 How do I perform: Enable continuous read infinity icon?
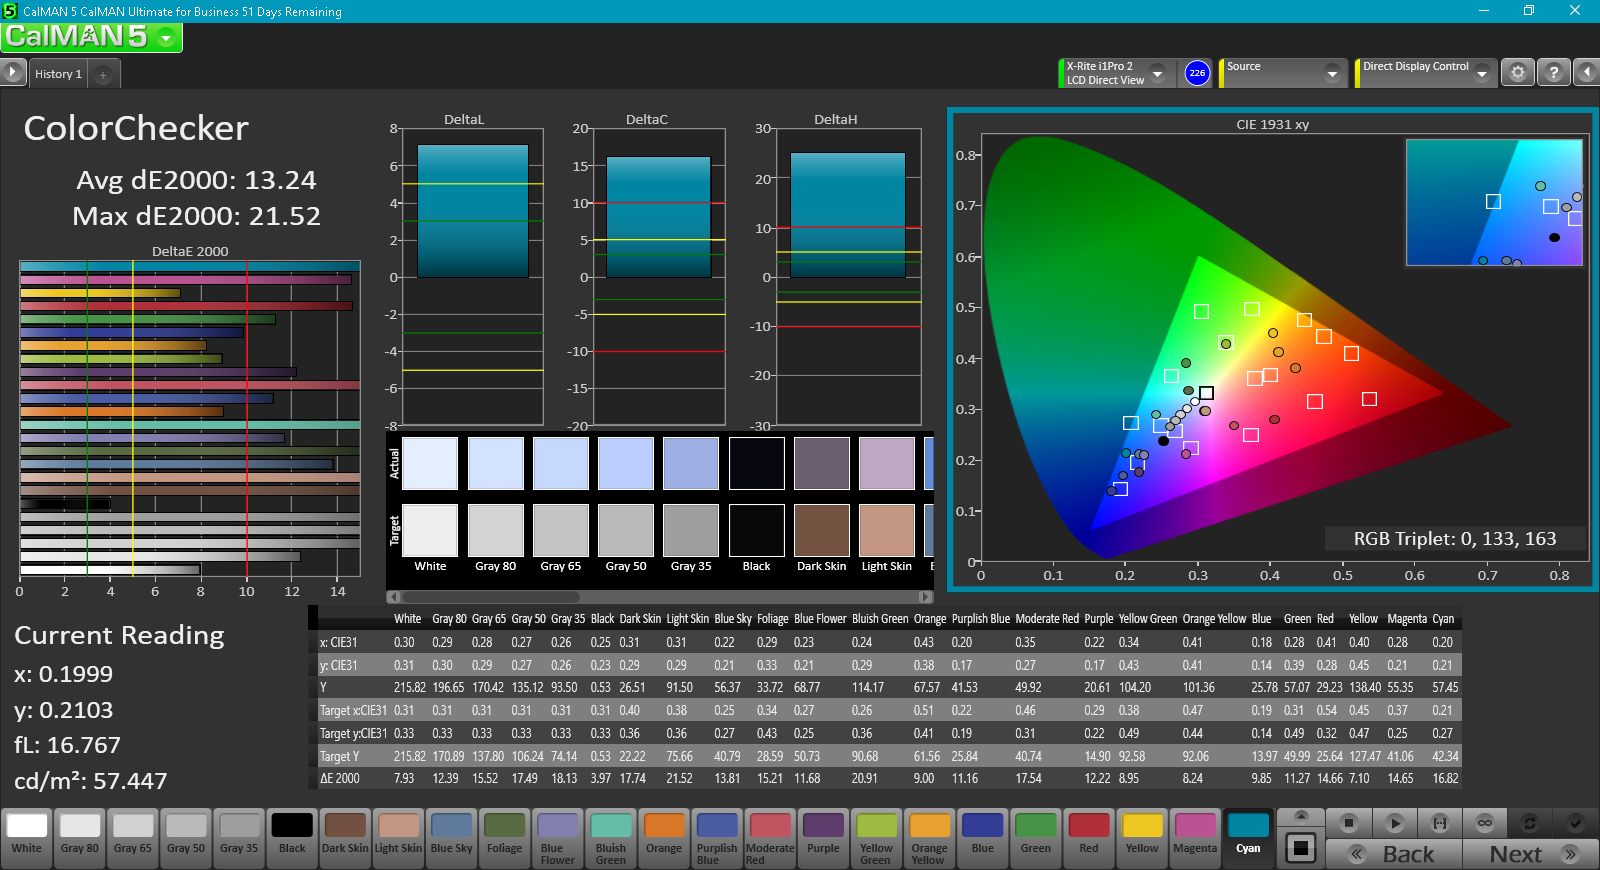click(1484, 823)
